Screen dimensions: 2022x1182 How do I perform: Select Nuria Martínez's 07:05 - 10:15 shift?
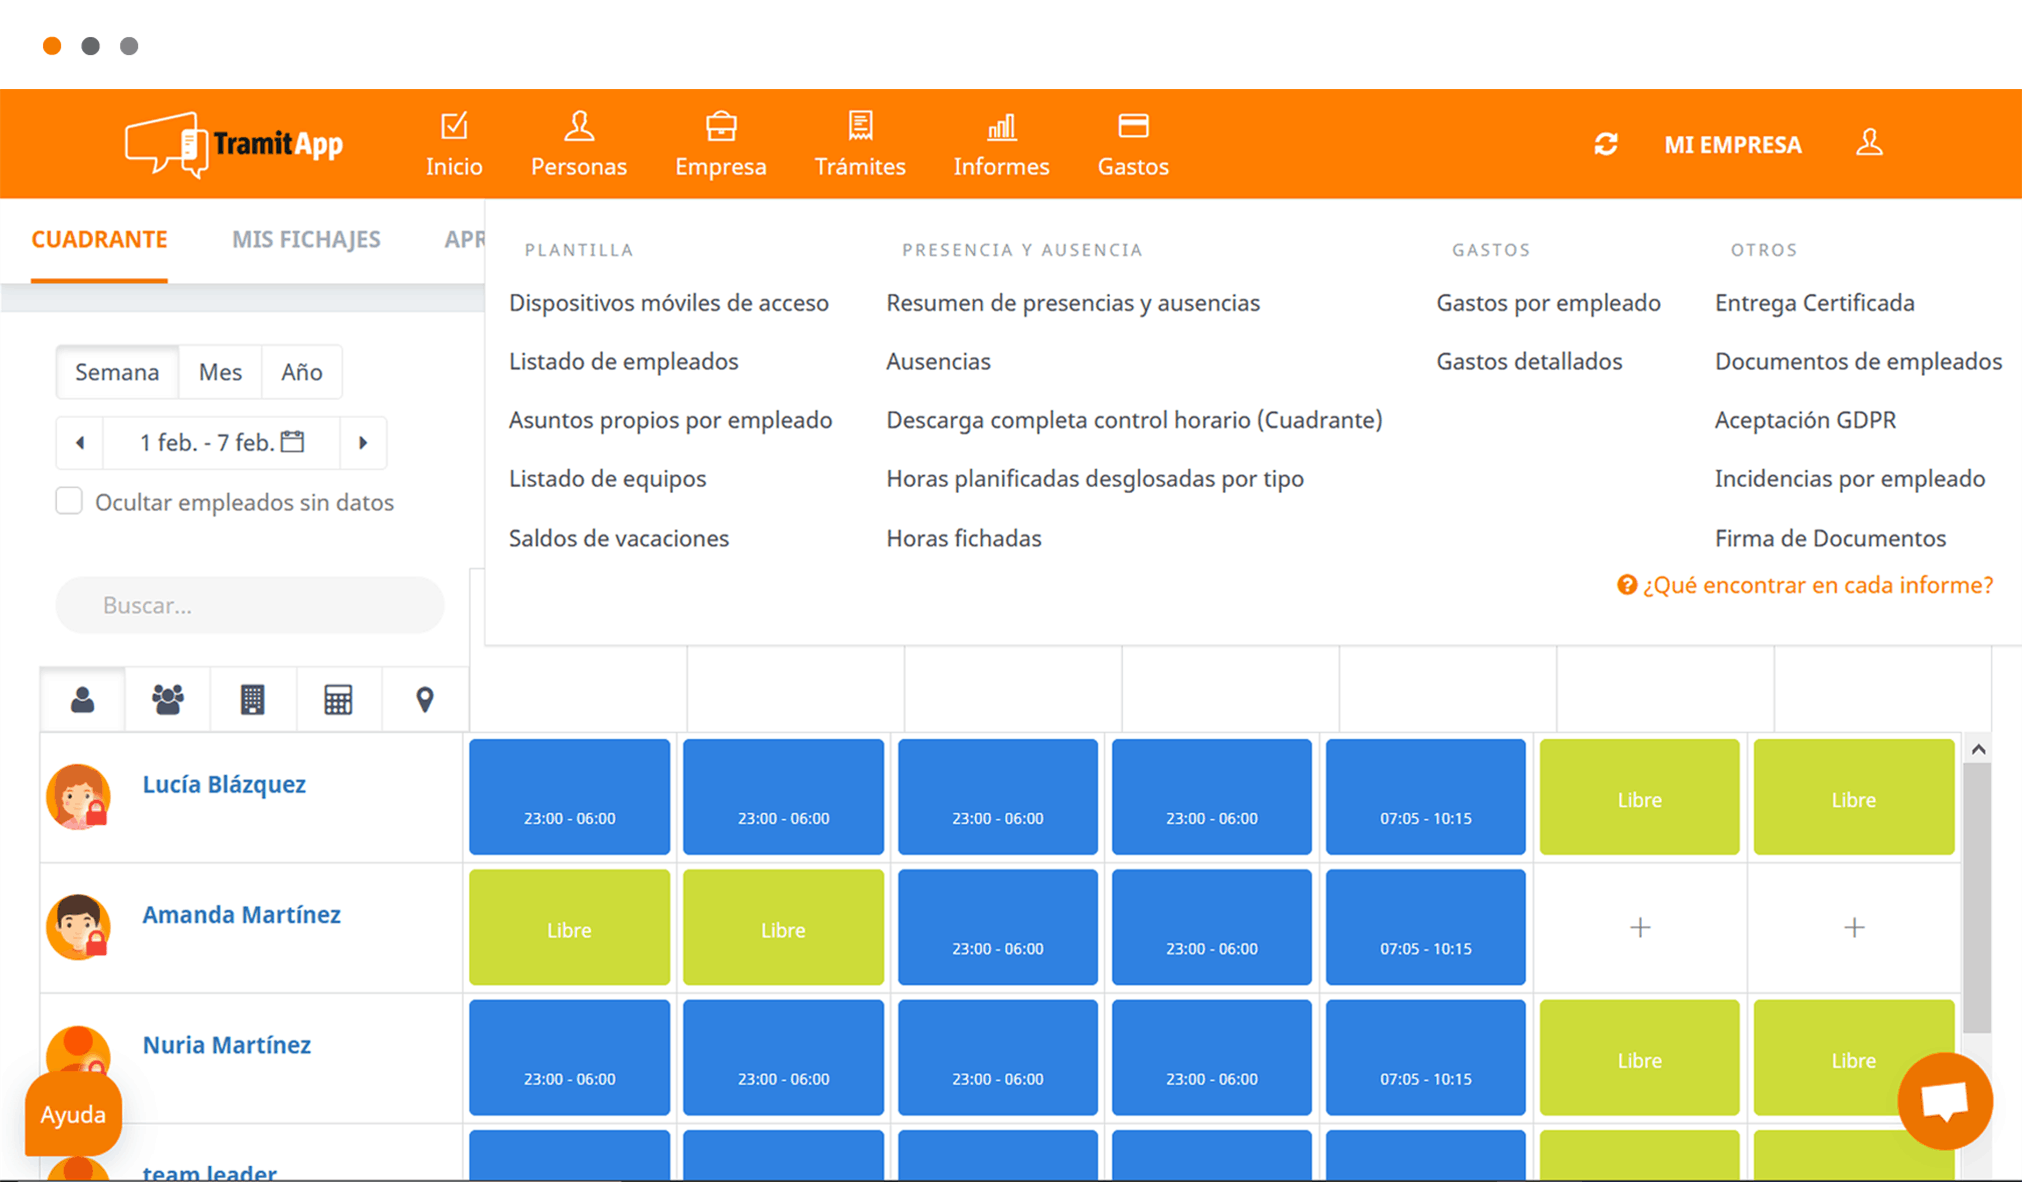1426,1057
